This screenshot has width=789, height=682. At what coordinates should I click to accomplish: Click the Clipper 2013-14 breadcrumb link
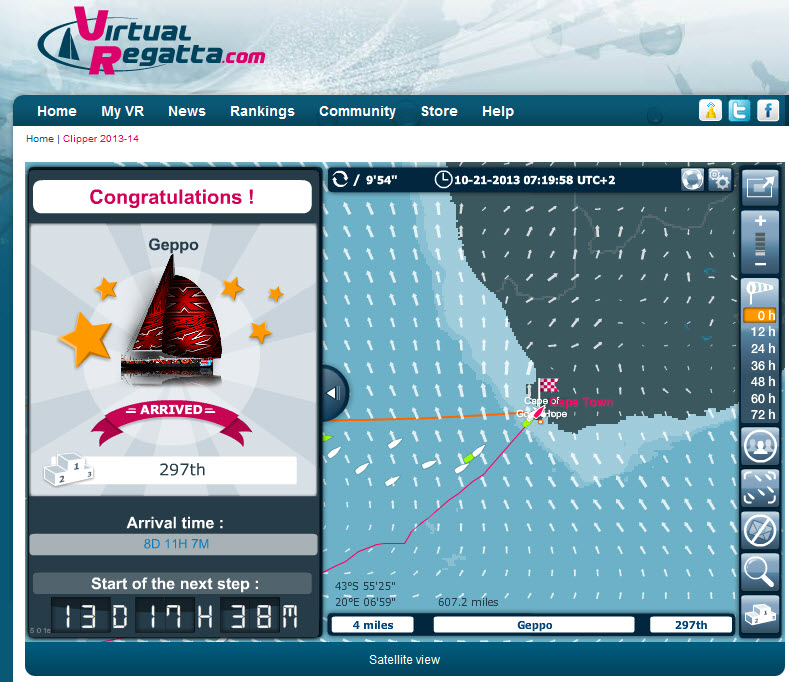click(101, 138)
